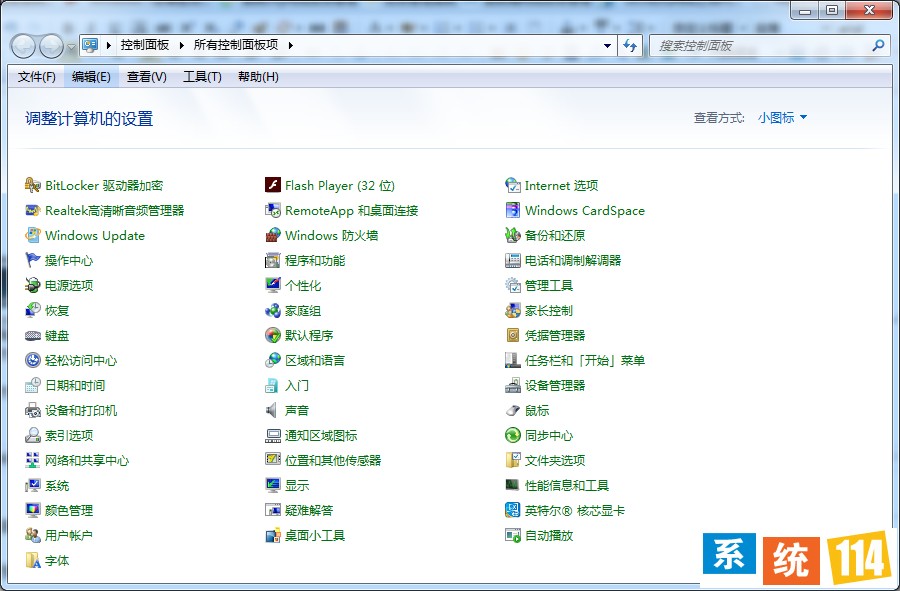This screenshot has width=900, height=591.
Task: Open the 程序和功能 link
Action: 315,261
